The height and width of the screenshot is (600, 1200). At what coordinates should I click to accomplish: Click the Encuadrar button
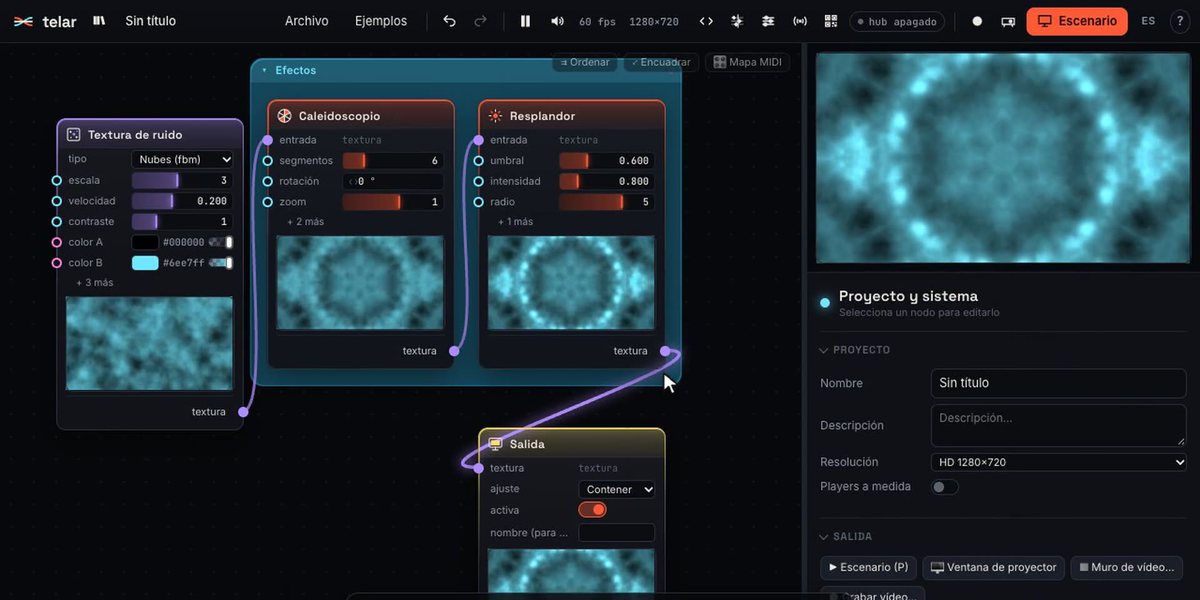click(661, 62)
